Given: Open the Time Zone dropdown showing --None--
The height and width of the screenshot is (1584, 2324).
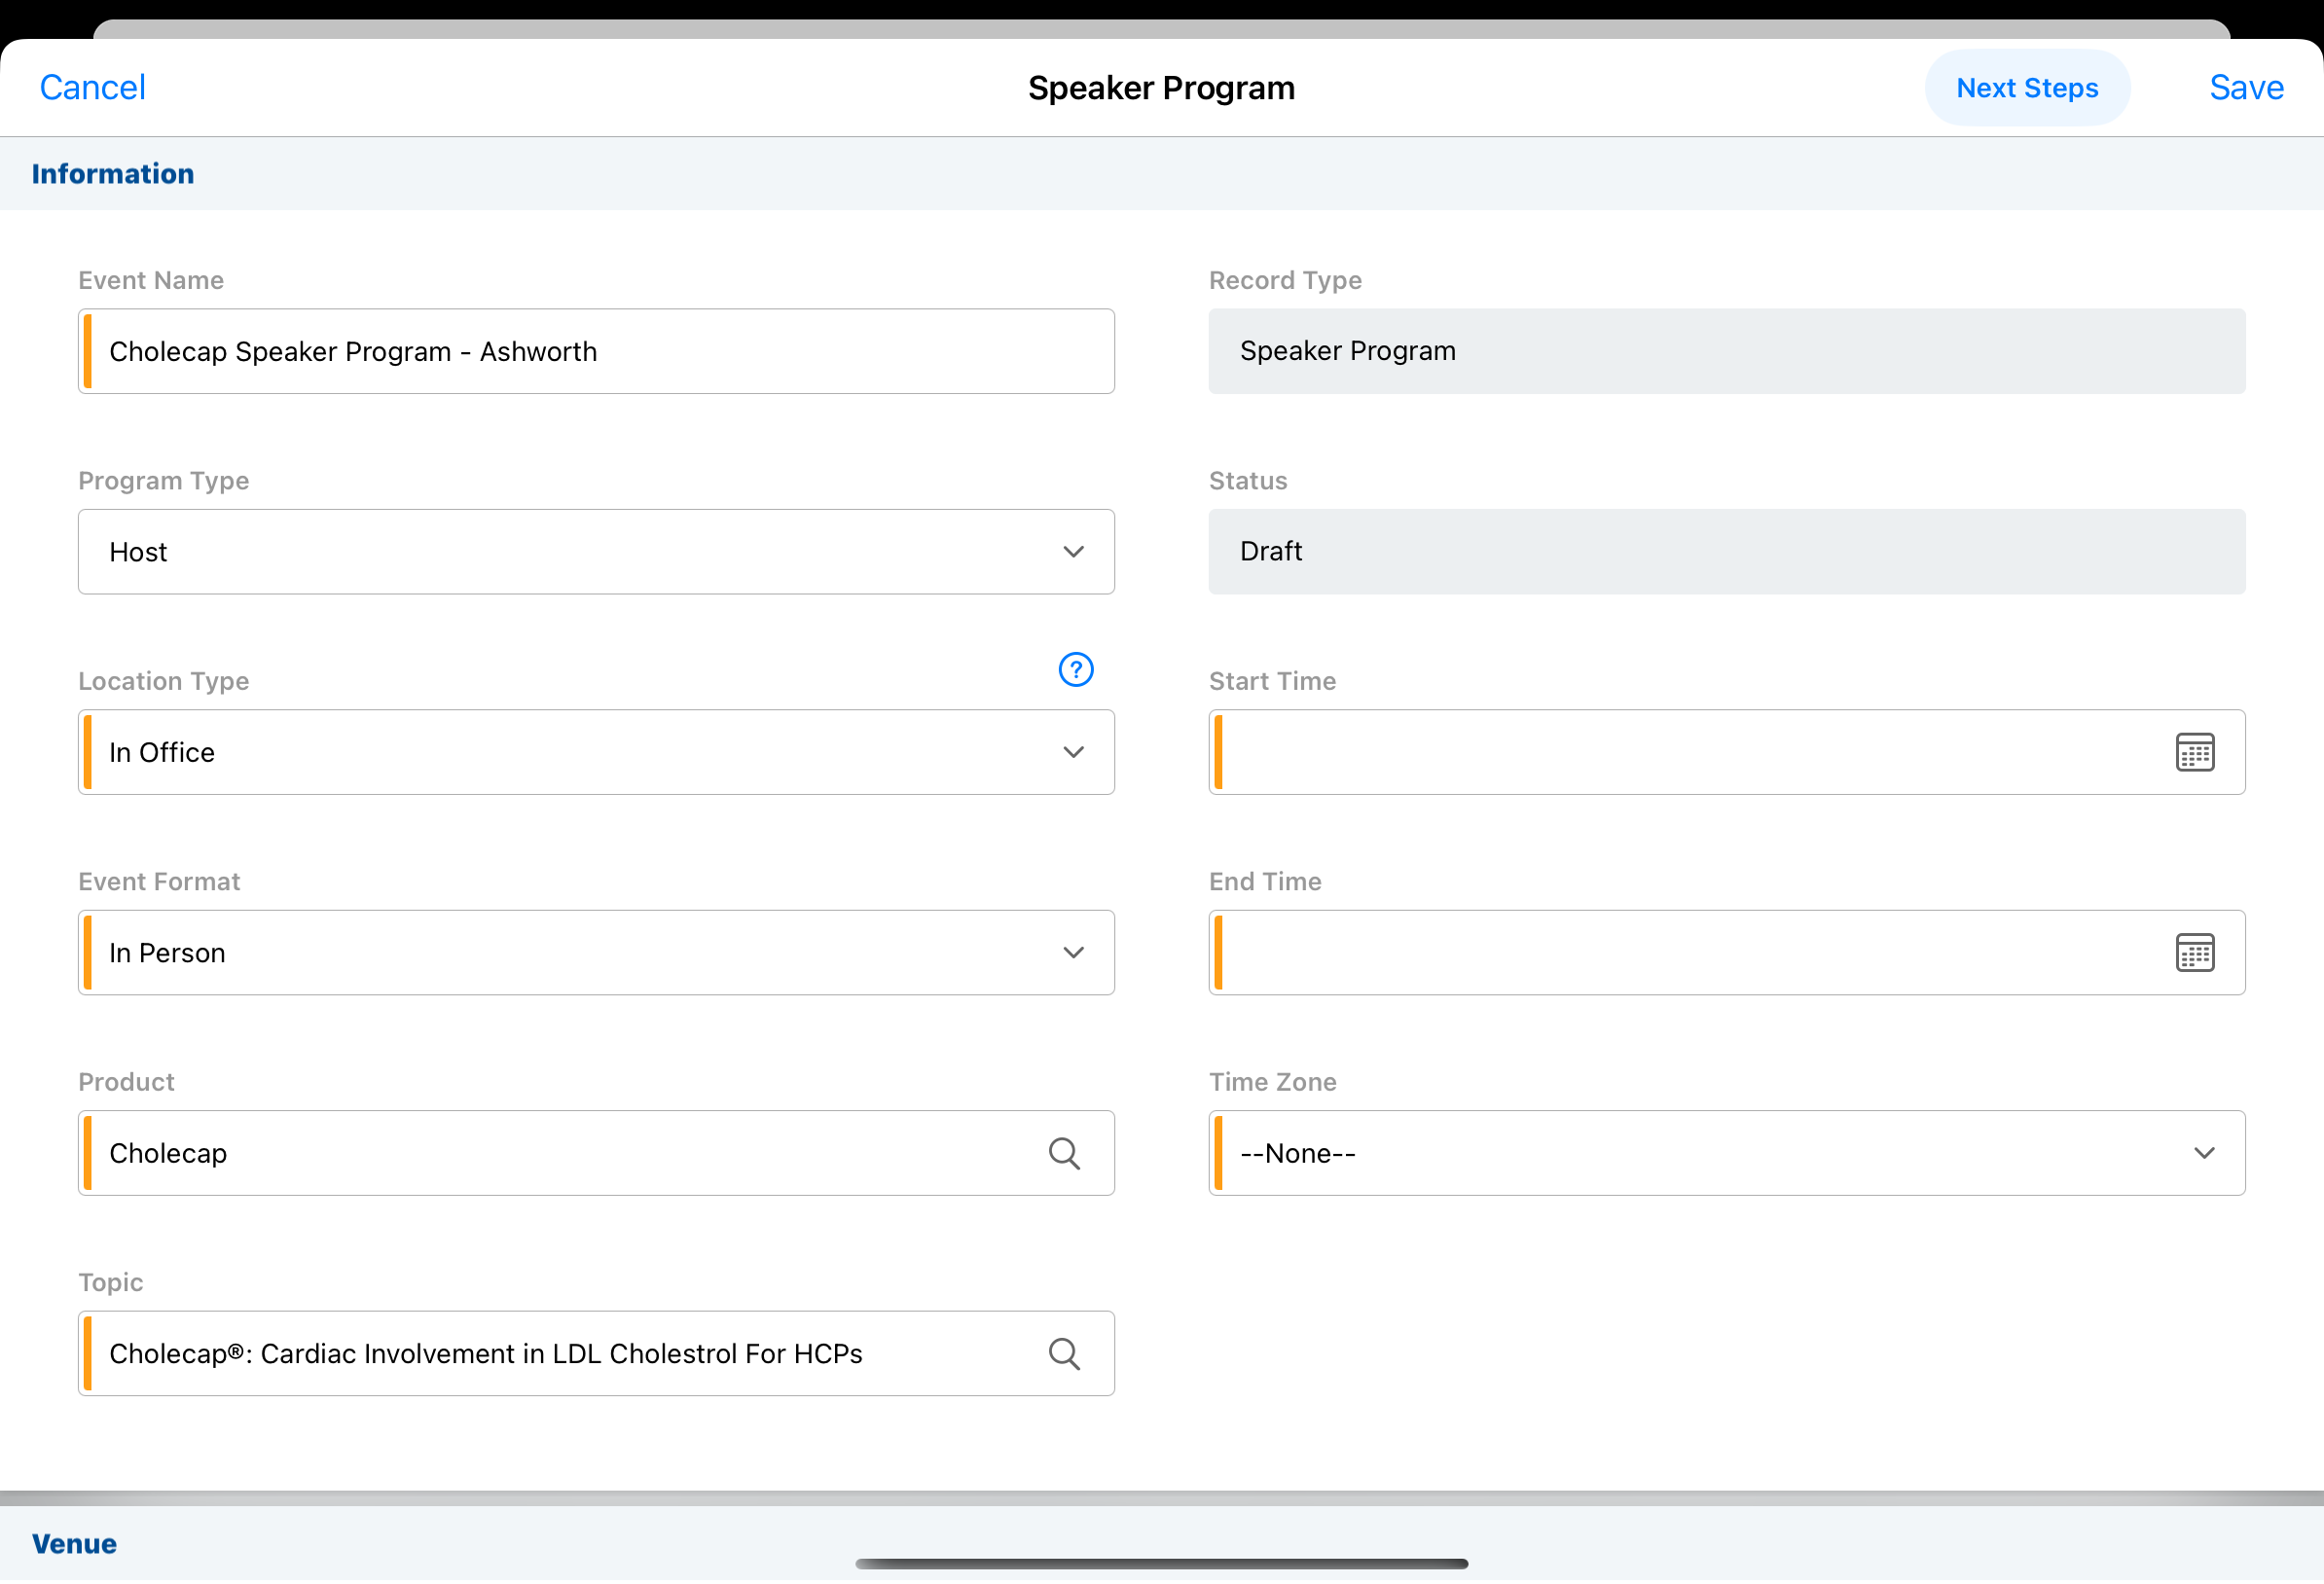Looking at the screenshot, I should [1726, 1154].
